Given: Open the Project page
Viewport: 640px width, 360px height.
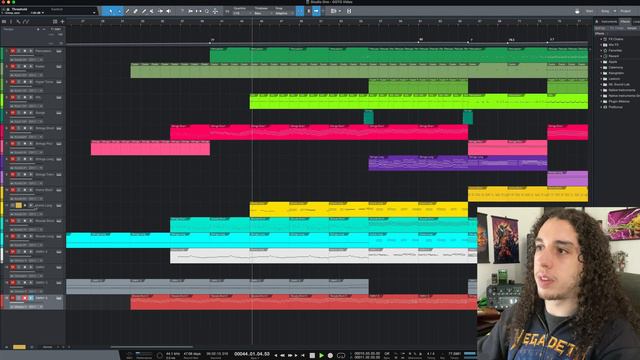Looking at the screenshot, I should [625, 11].
